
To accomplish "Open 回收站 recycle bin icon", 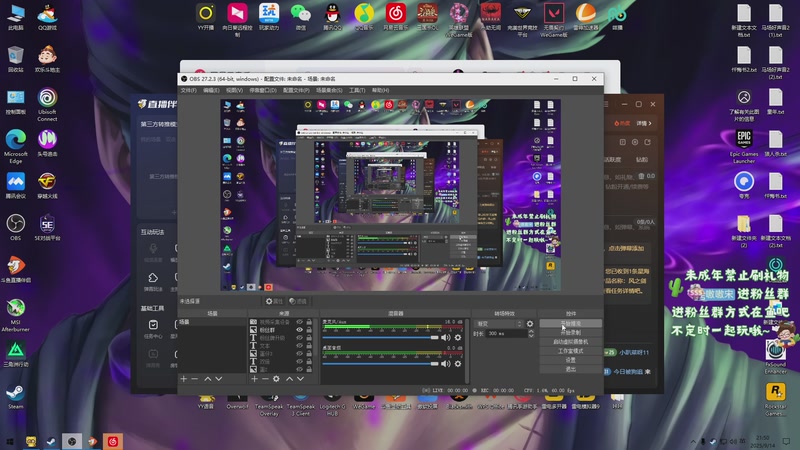I will 16,59.
